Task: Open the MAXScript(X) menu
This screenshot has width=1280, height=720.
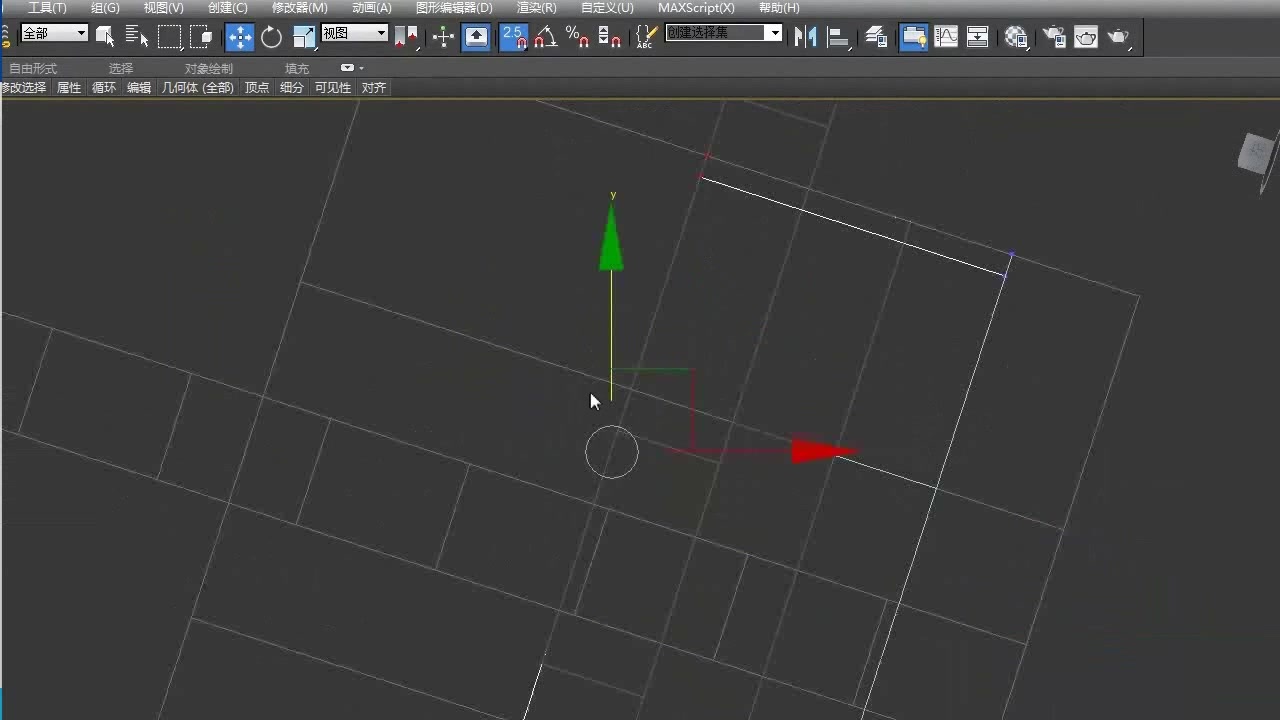Action: (696, 8)
